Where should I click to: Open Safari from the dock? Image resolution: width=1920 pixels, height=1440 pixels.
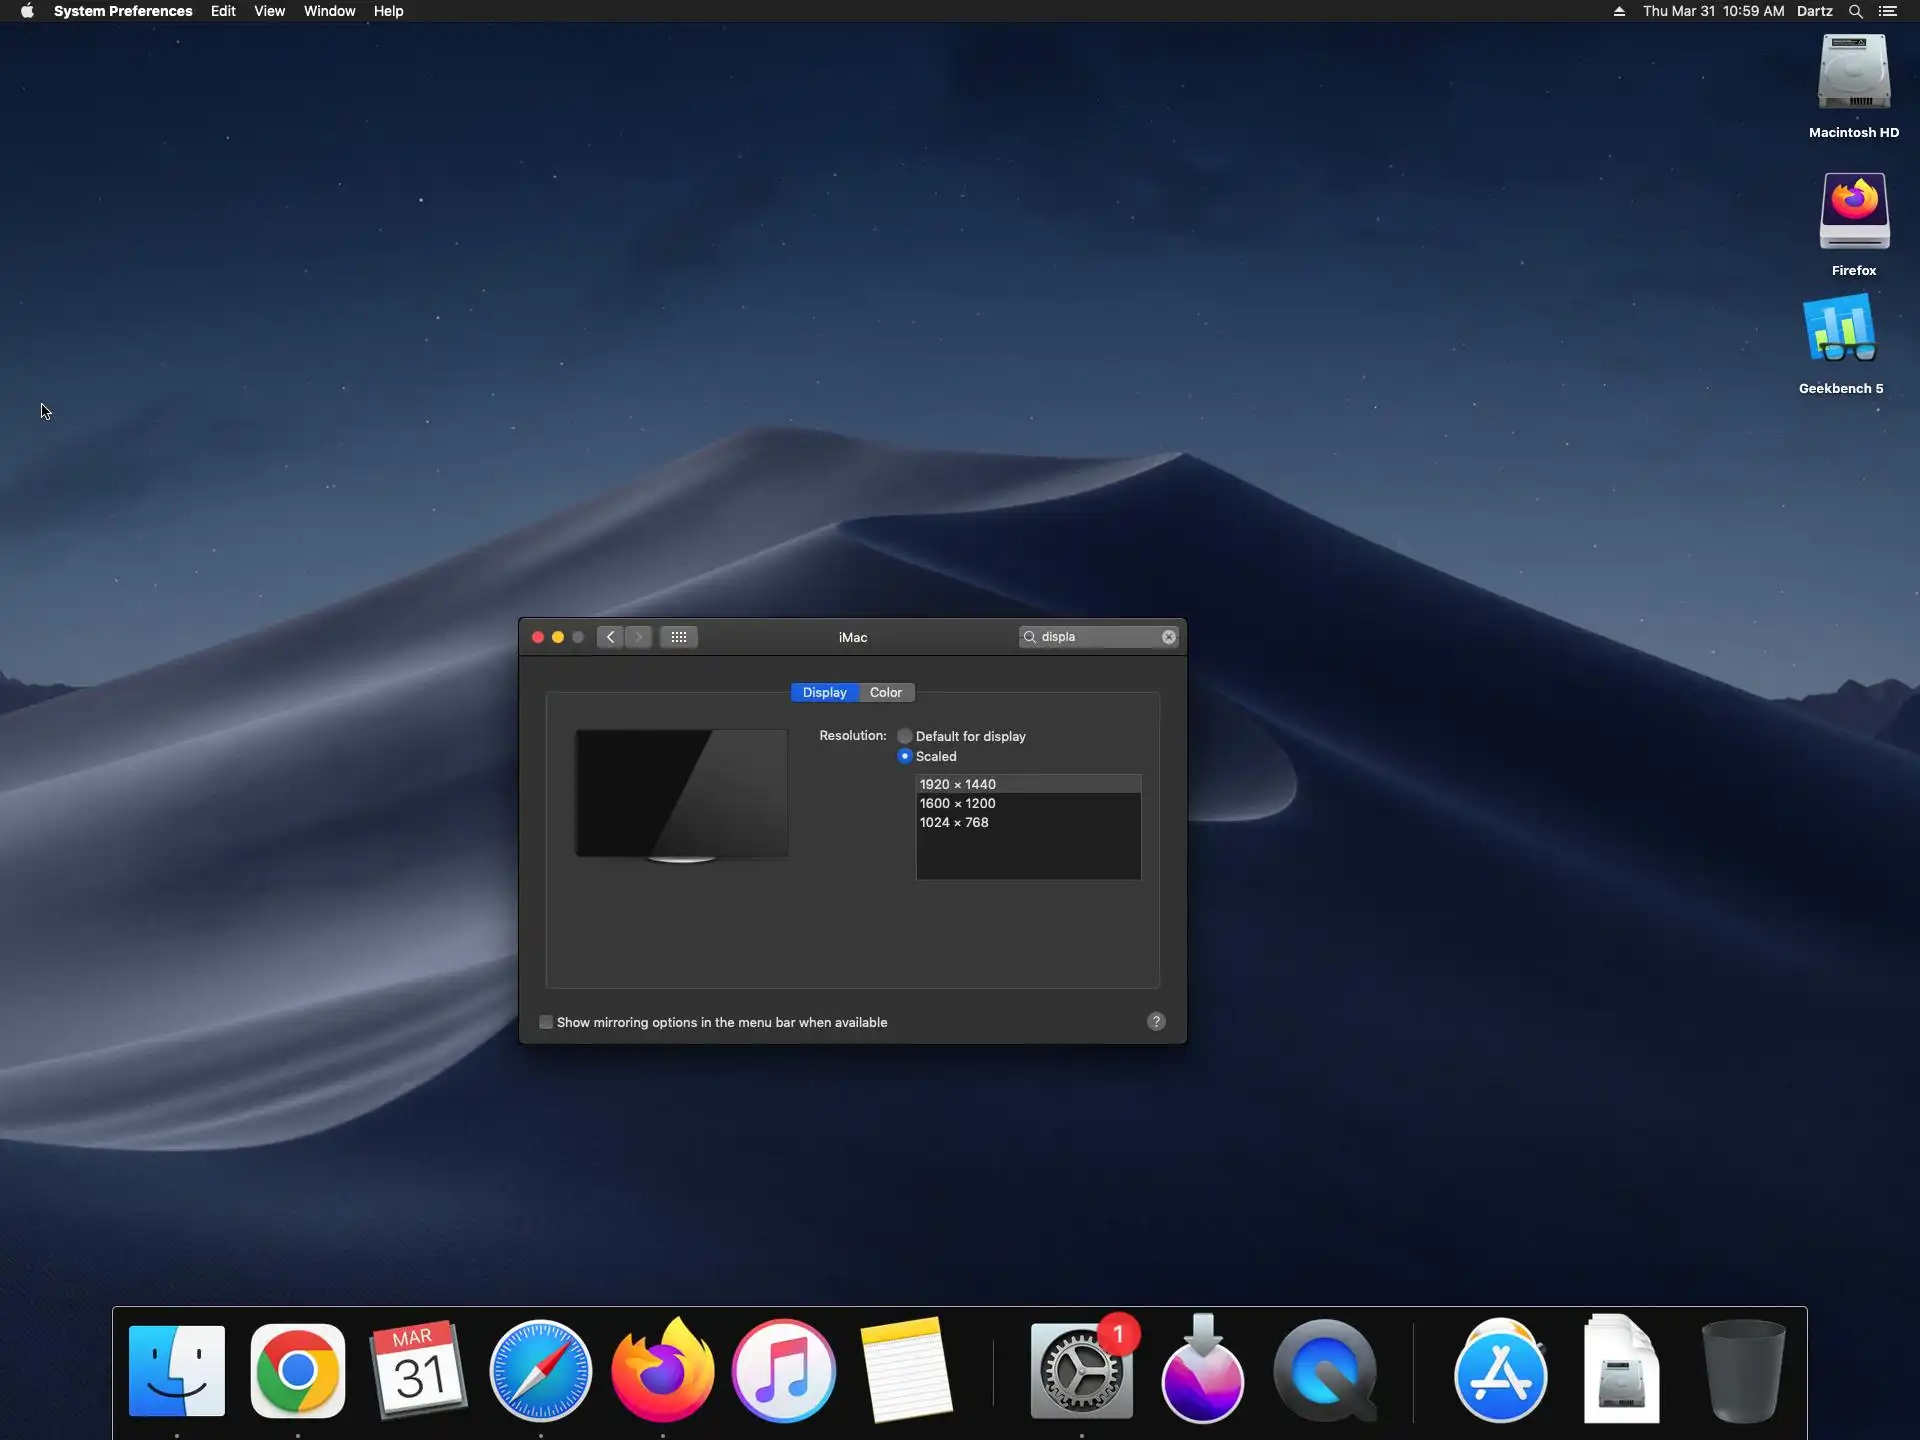[x=540, y=1370]
